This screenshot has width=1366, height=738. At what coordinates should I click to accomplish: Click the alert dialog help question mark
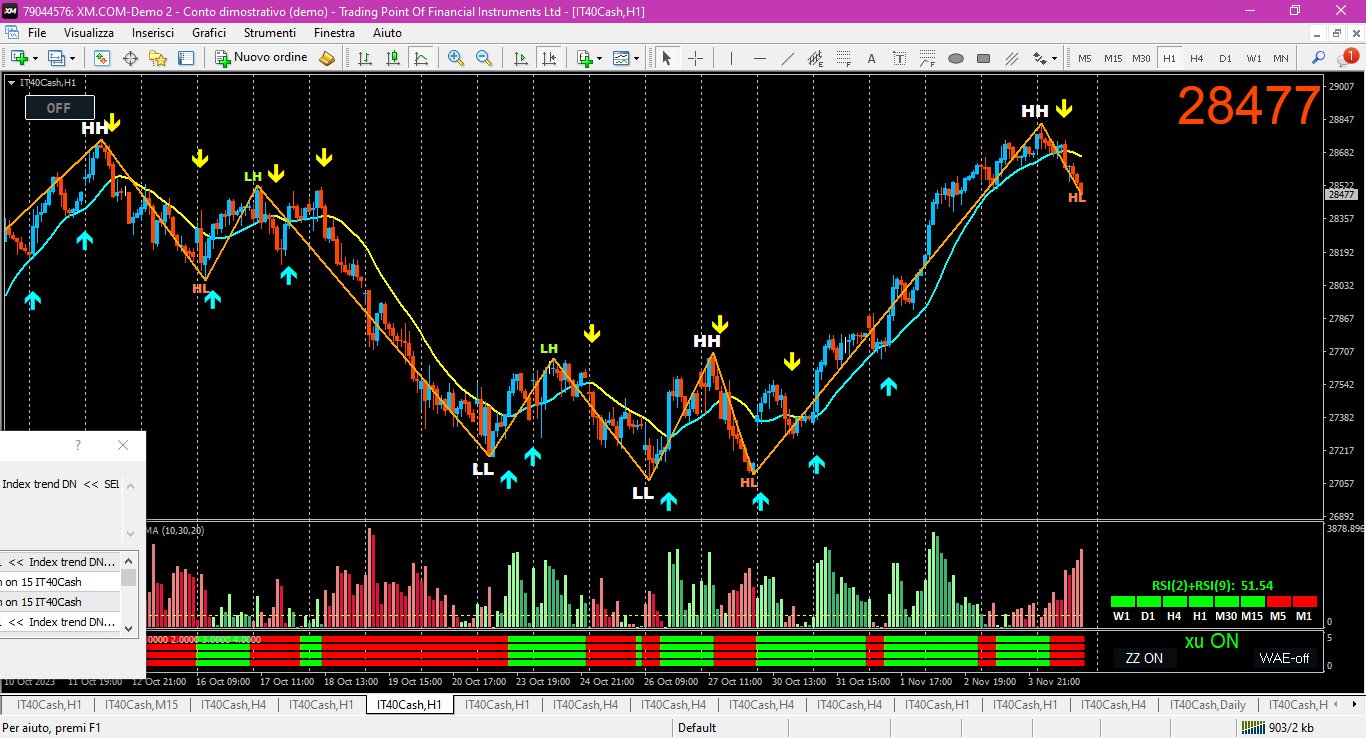point(78,445)
